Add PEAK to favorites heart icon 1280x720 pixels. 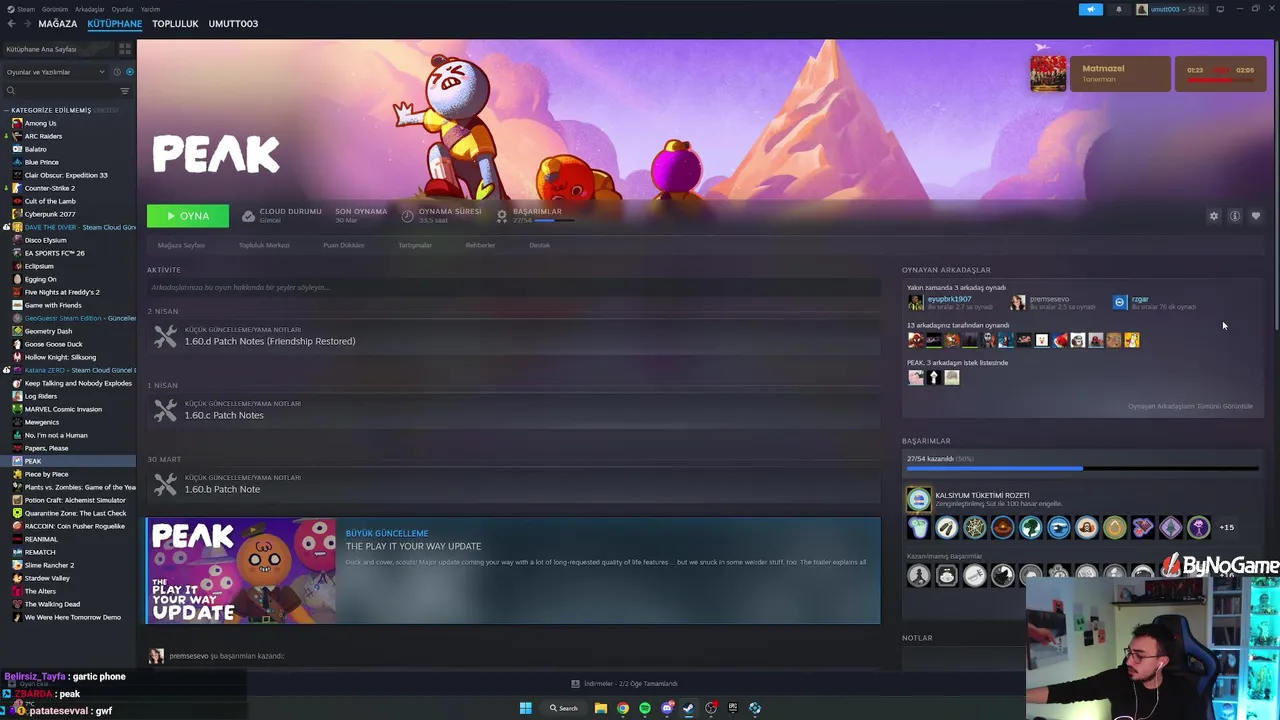[1256, 216]
